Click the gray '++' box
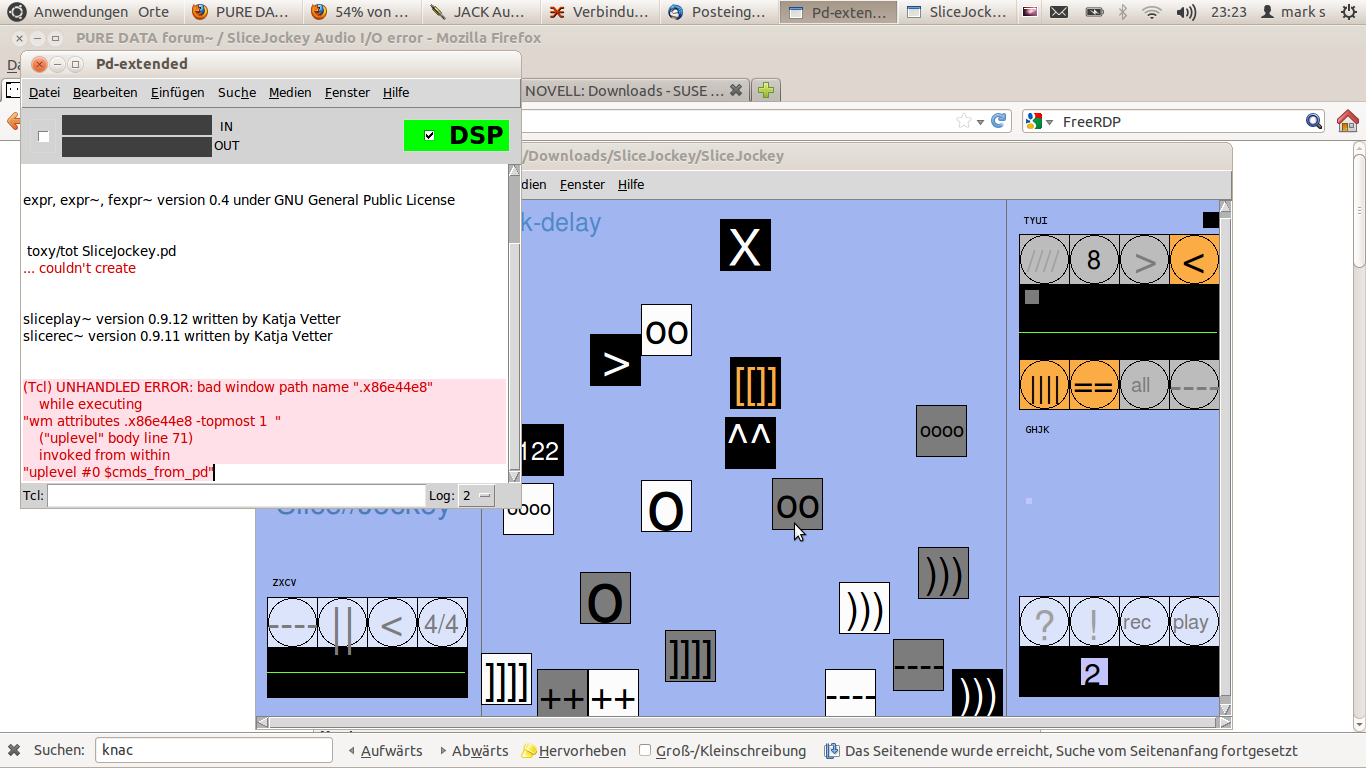 pyautogui.click(x=562, y=693)
